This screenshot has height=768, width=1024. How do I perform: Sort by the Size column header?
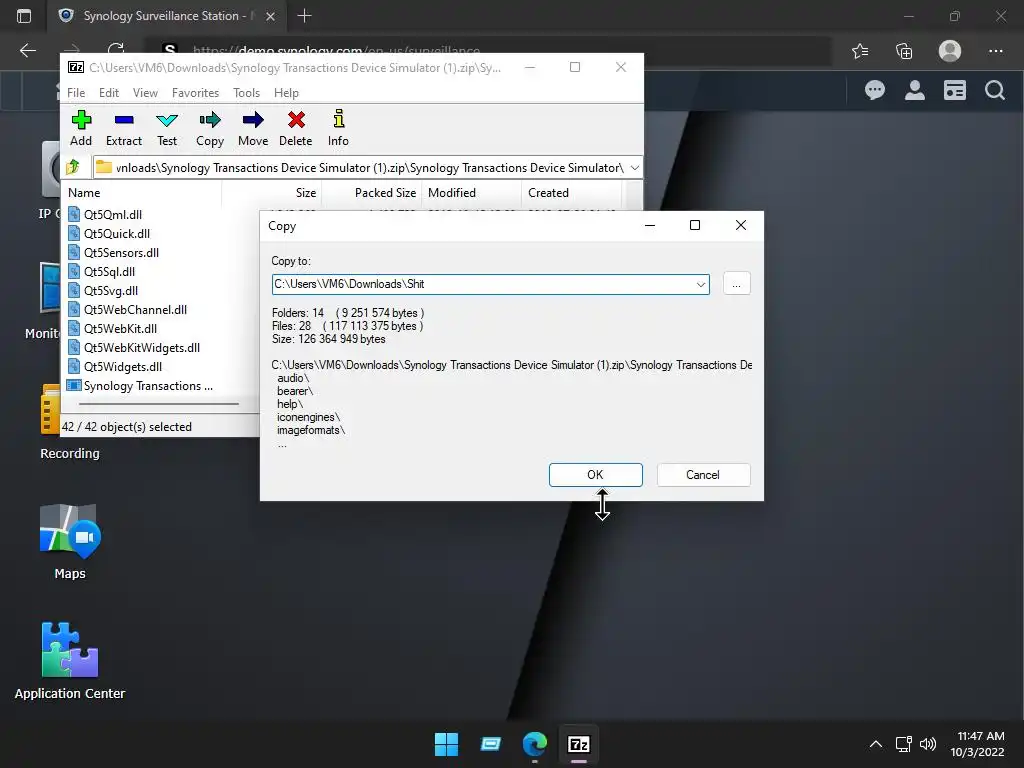306,193
